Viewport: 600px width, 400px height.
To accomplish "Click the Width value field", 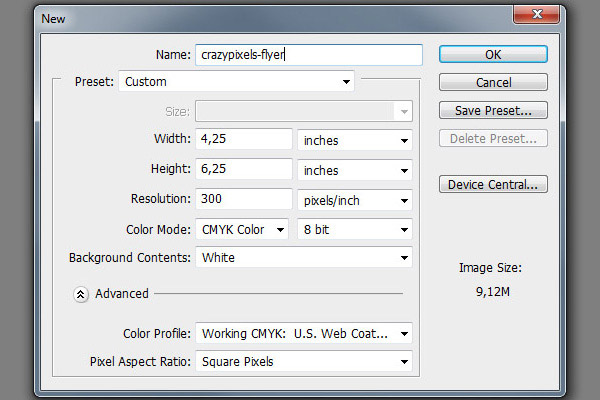I will click(243, 141).
